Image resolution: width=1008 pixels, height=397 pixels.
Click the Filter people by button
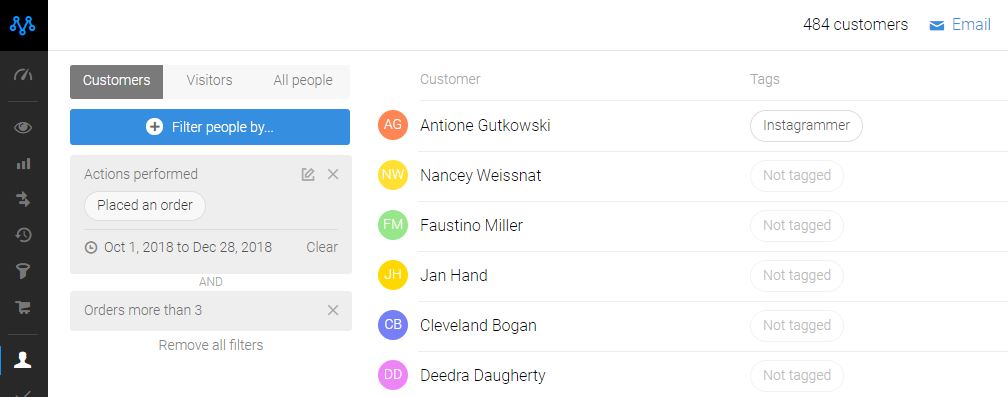click(x=210, y=127)
